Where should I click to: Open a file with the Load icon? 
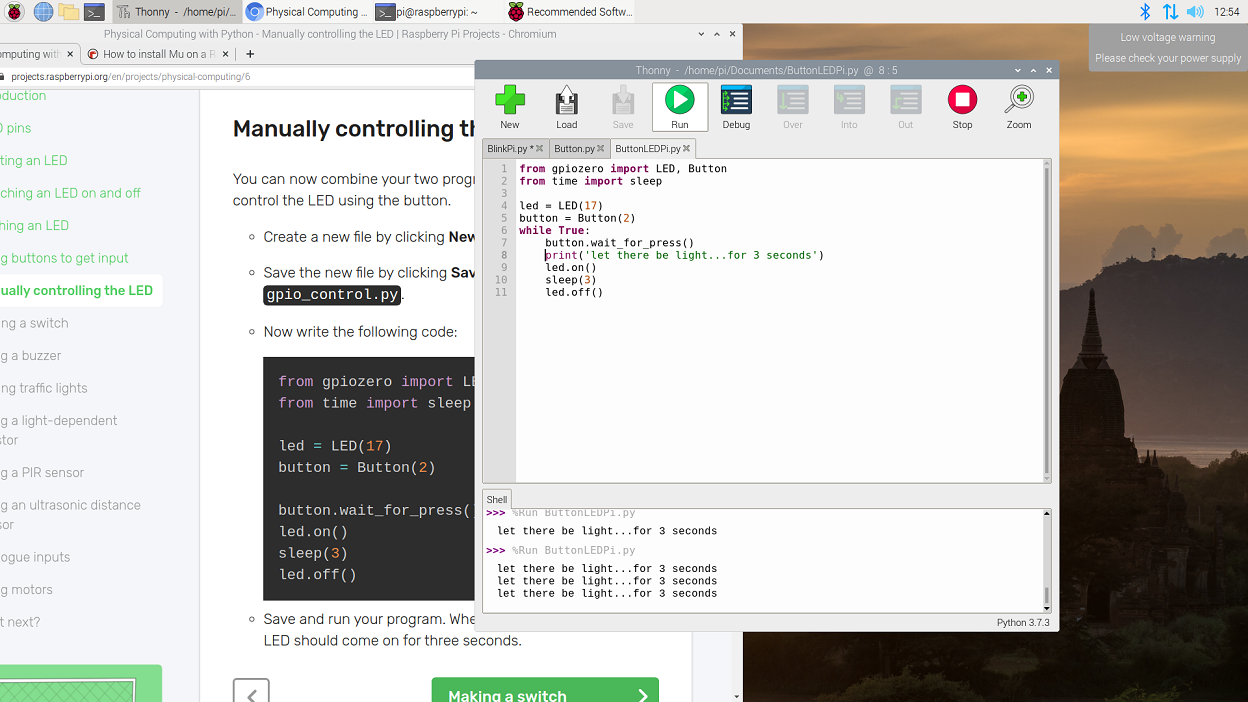point(567,106)
